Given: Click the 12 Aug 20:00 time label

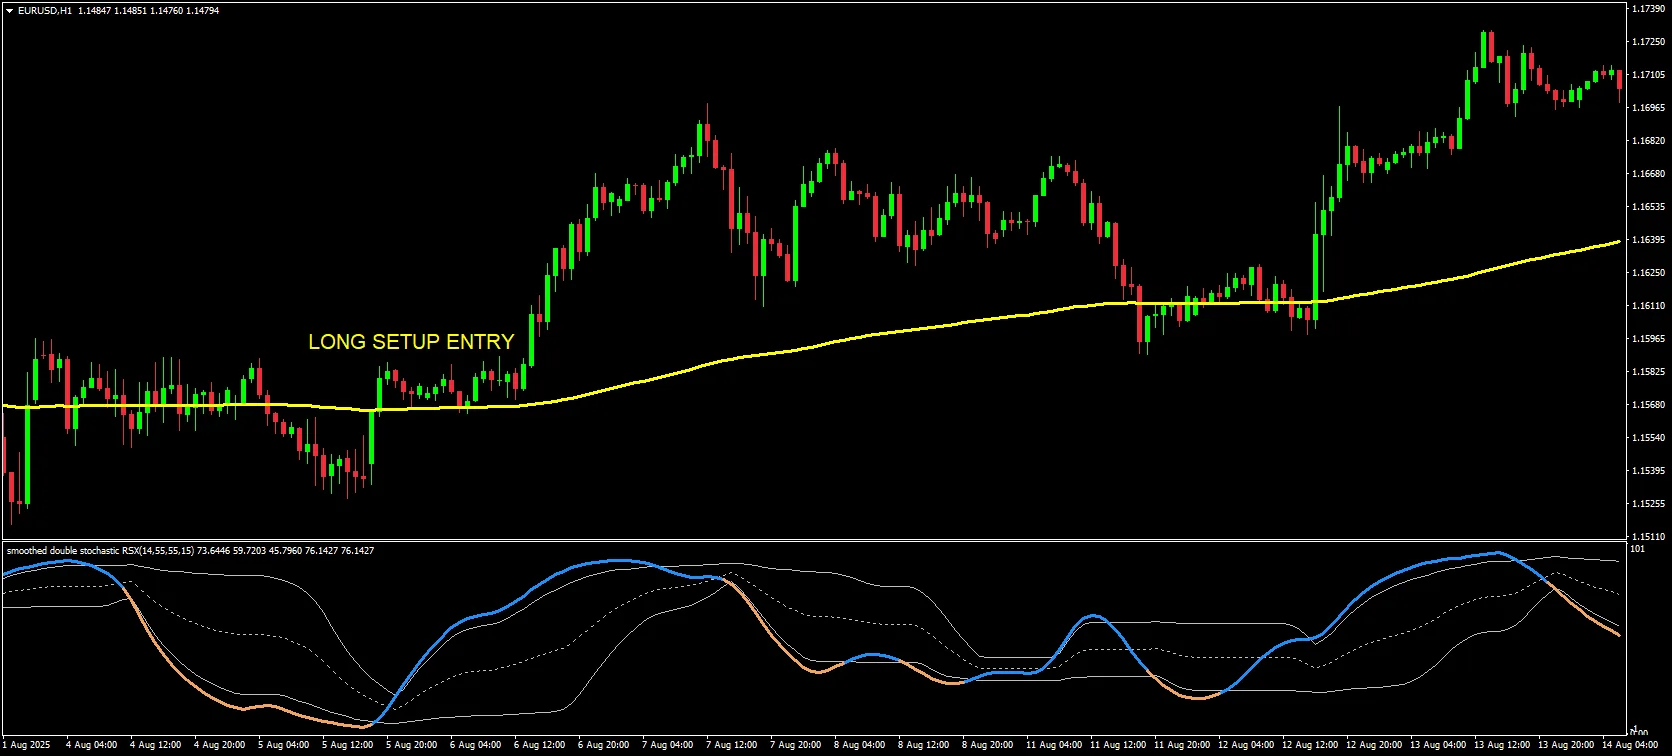Looking at the screenshot, I should [x=1374, y=745].
